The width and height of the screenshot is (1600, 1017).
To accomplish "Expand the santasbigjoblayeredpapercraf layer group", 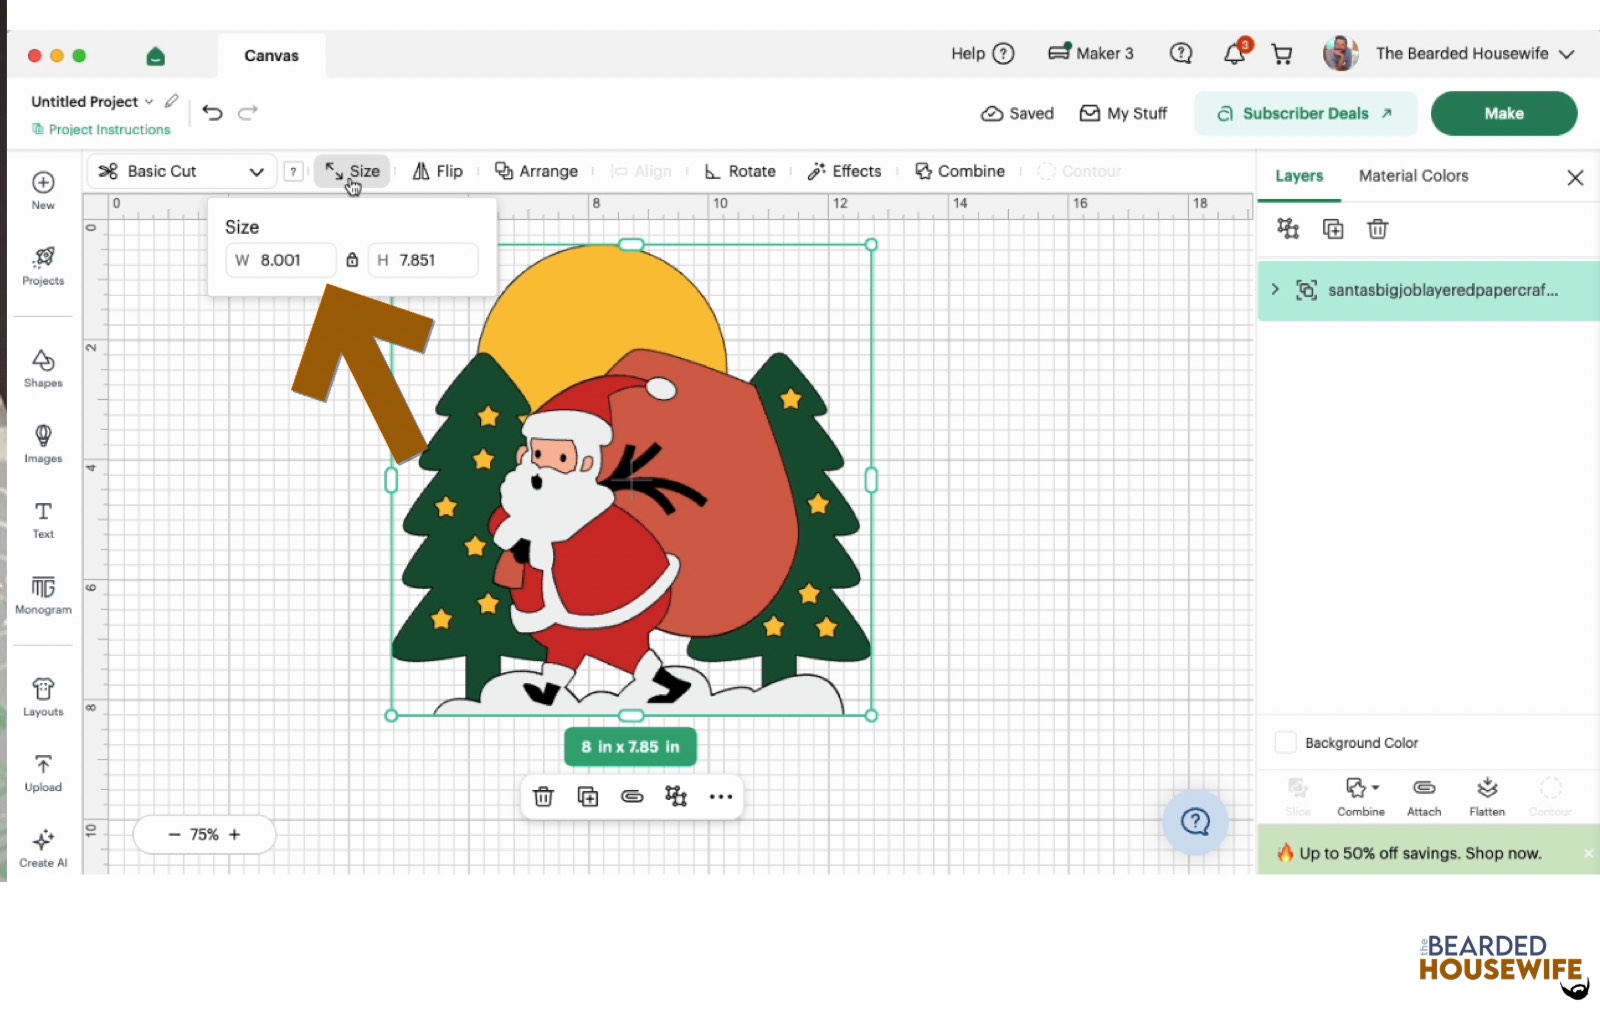I will [x=1275, y=289].
